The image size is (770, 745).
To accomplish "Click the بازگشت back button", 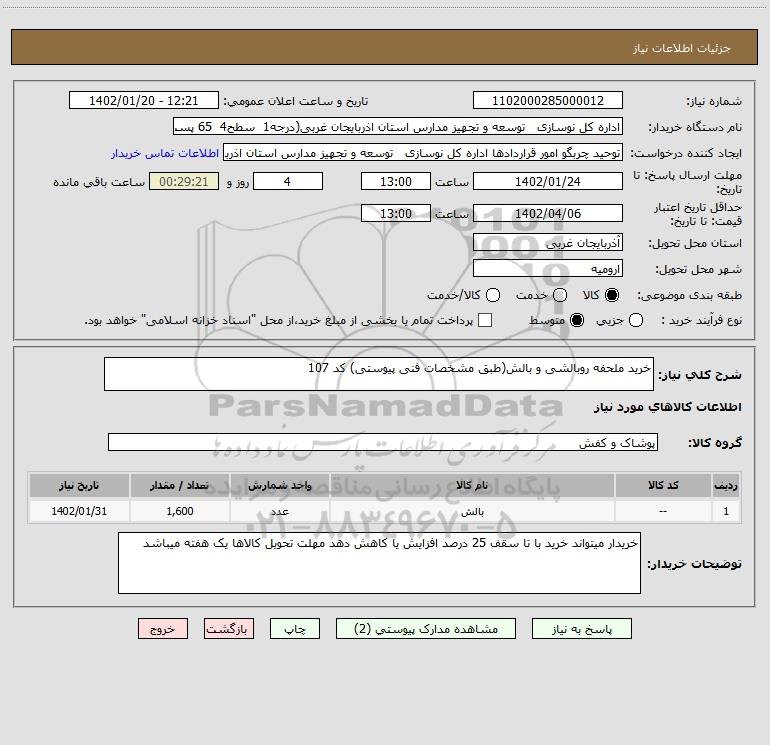I will (229, 629).
